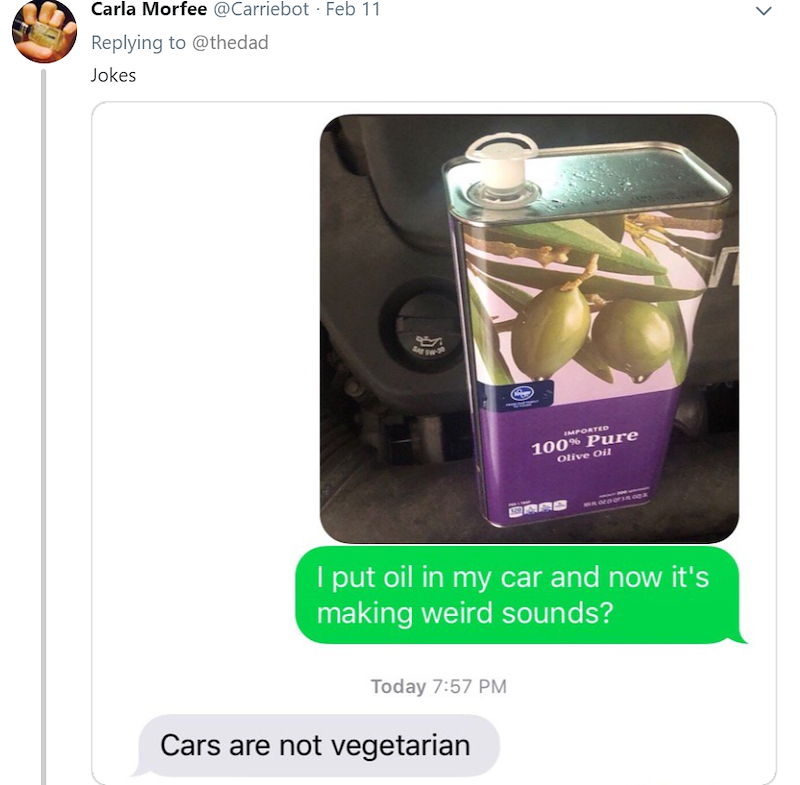Click the '100% Pure Olive Oil' label
Screen dimensions: 800x785
pos(585,445)
